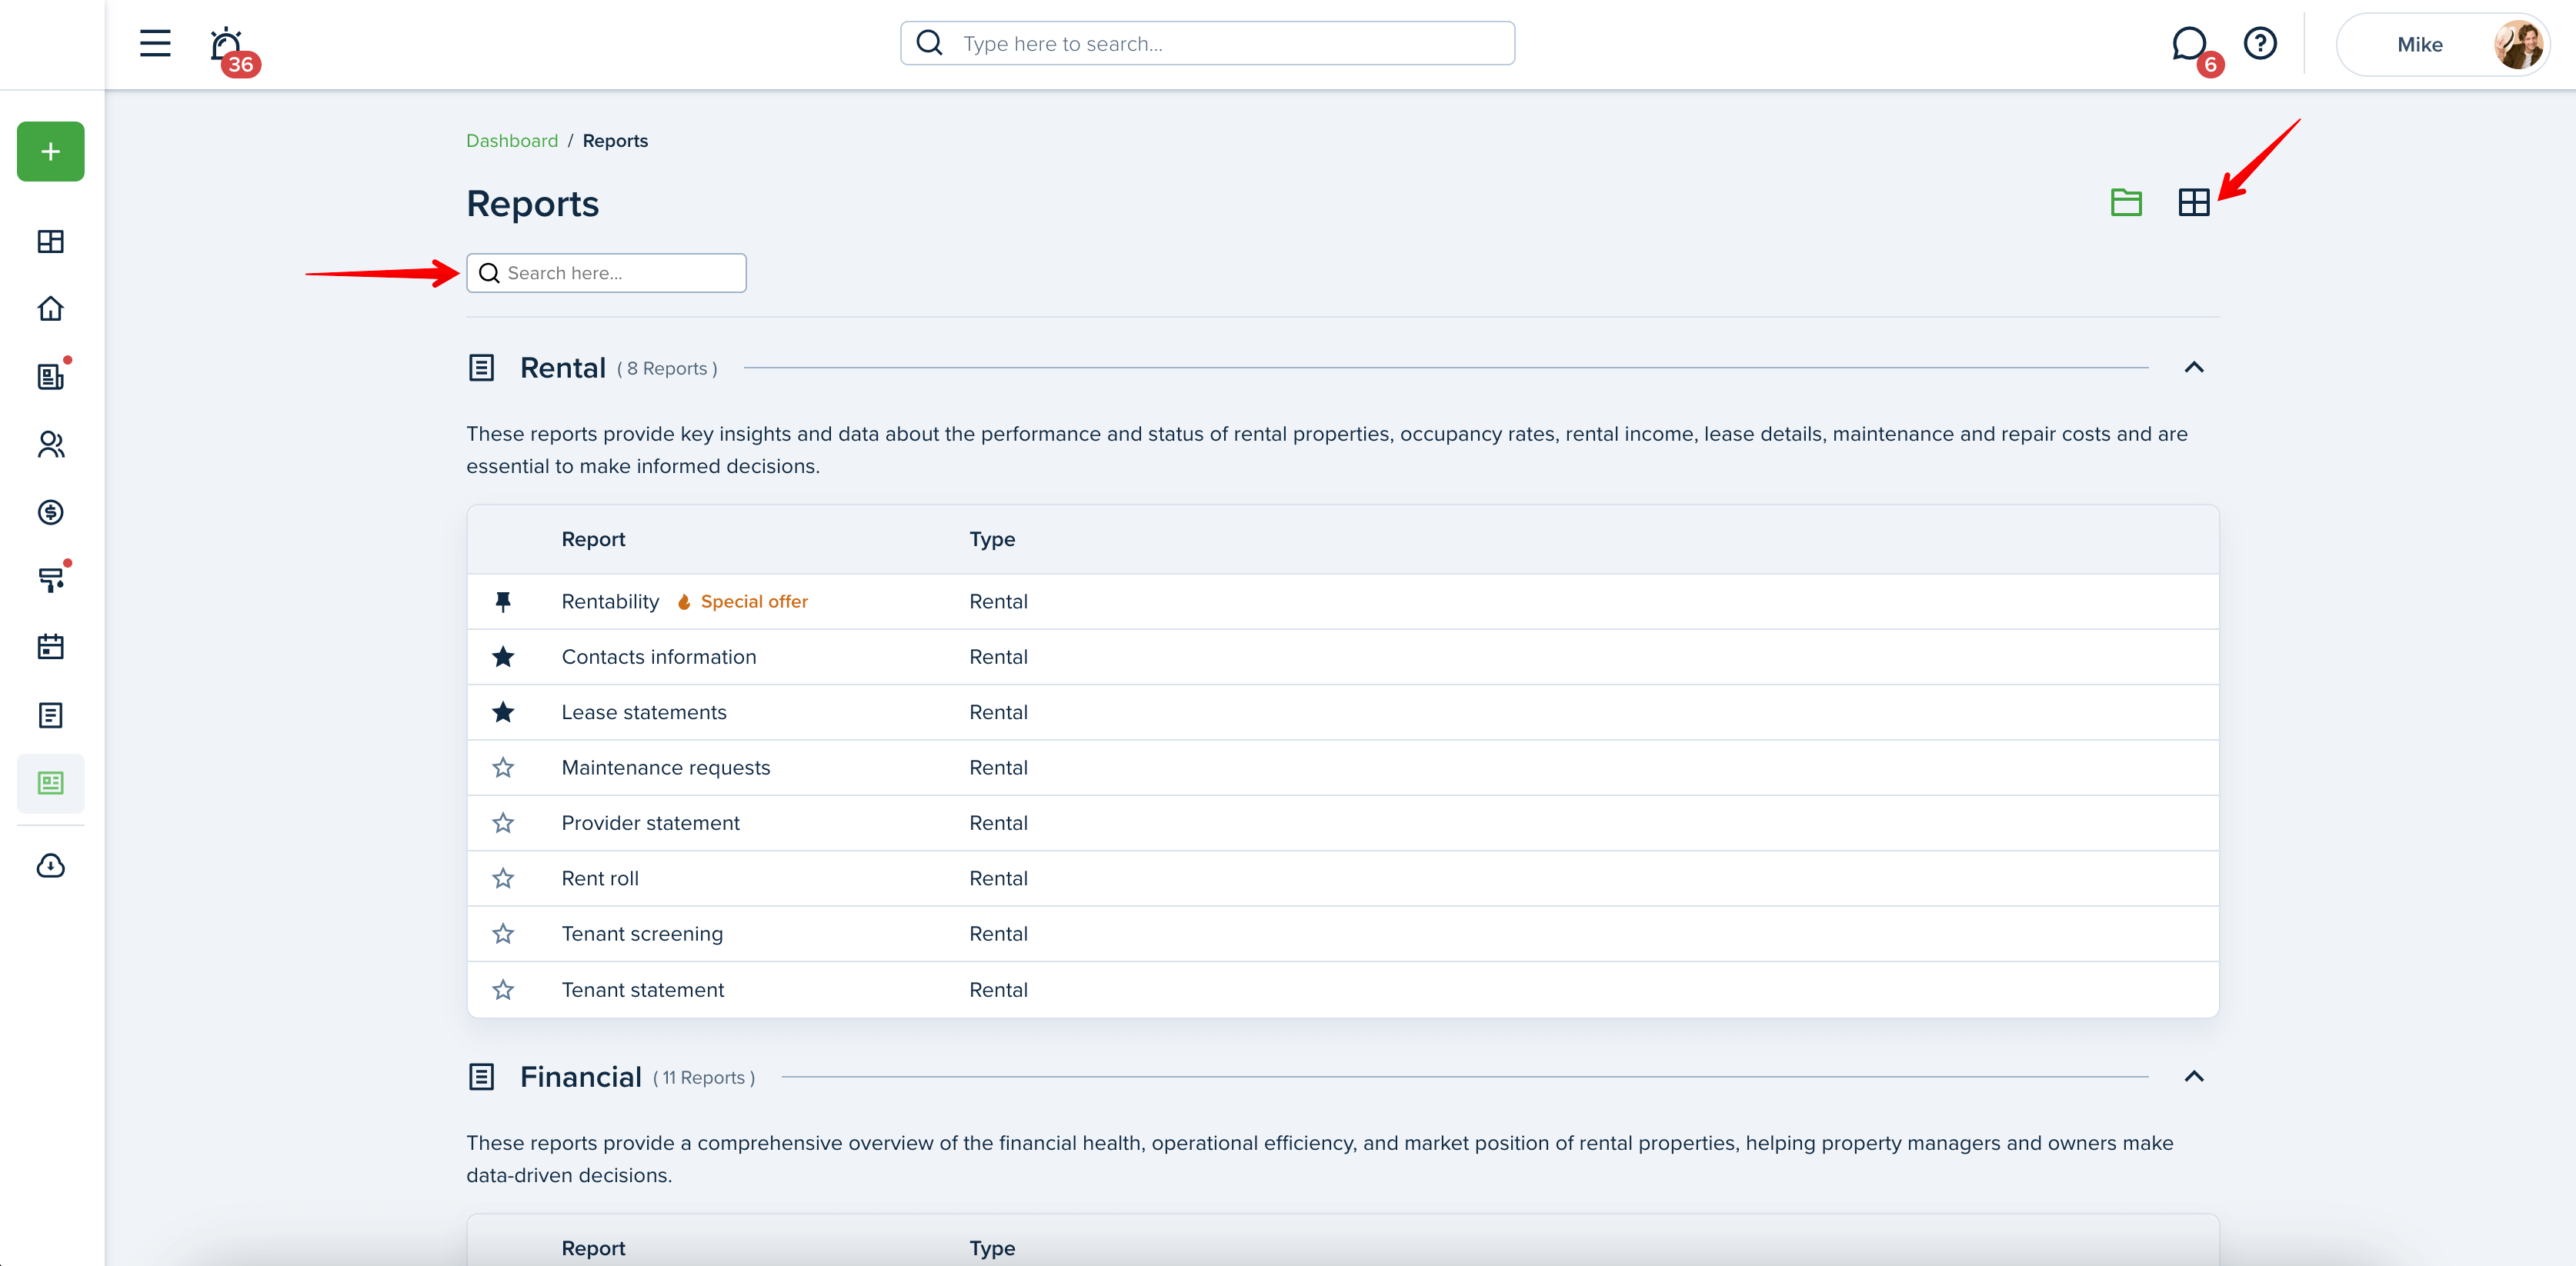Click the Mike username label
The height and width of the screenshot is (1266, 2576).
pos(2420,45)
